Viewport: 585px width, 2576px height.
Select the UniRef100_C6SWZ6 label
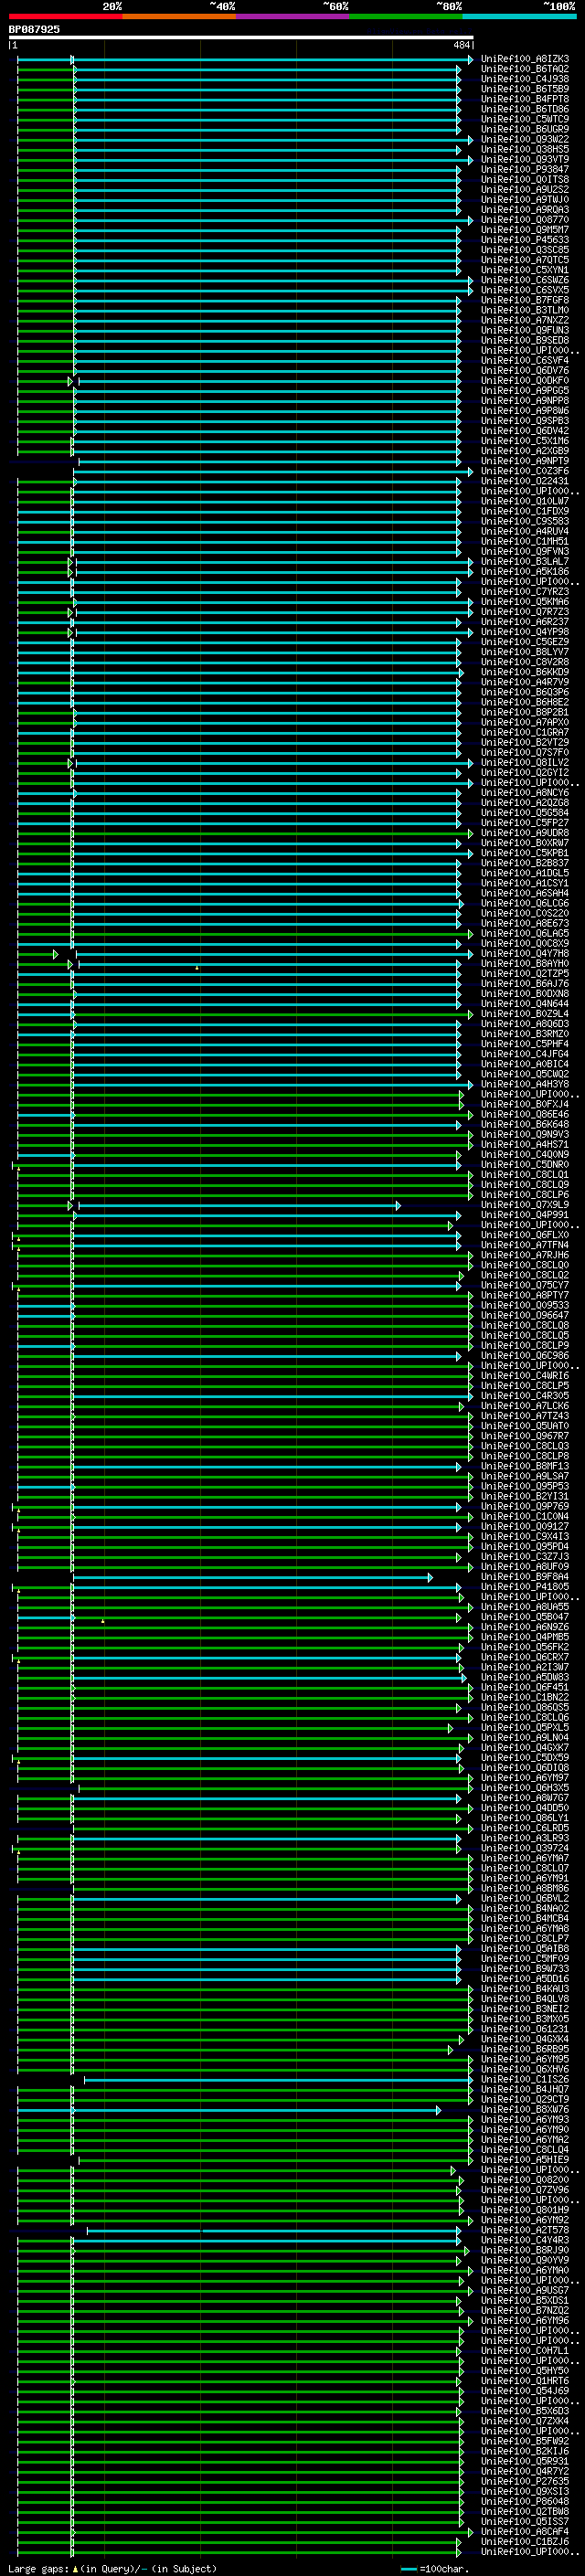pyautogui.click(x=525, y=280)
